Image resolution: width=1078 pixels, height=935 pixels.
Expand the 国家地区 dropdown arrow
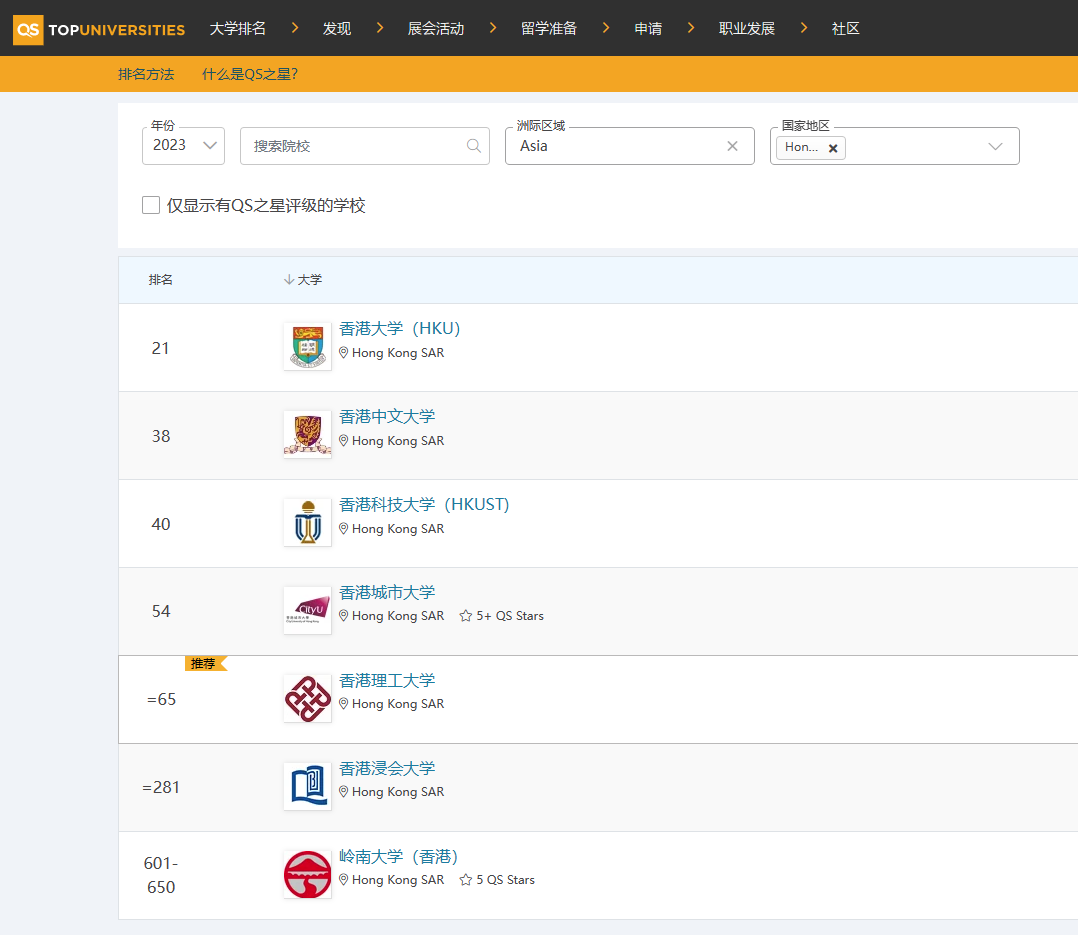click(x=995, y=146)
